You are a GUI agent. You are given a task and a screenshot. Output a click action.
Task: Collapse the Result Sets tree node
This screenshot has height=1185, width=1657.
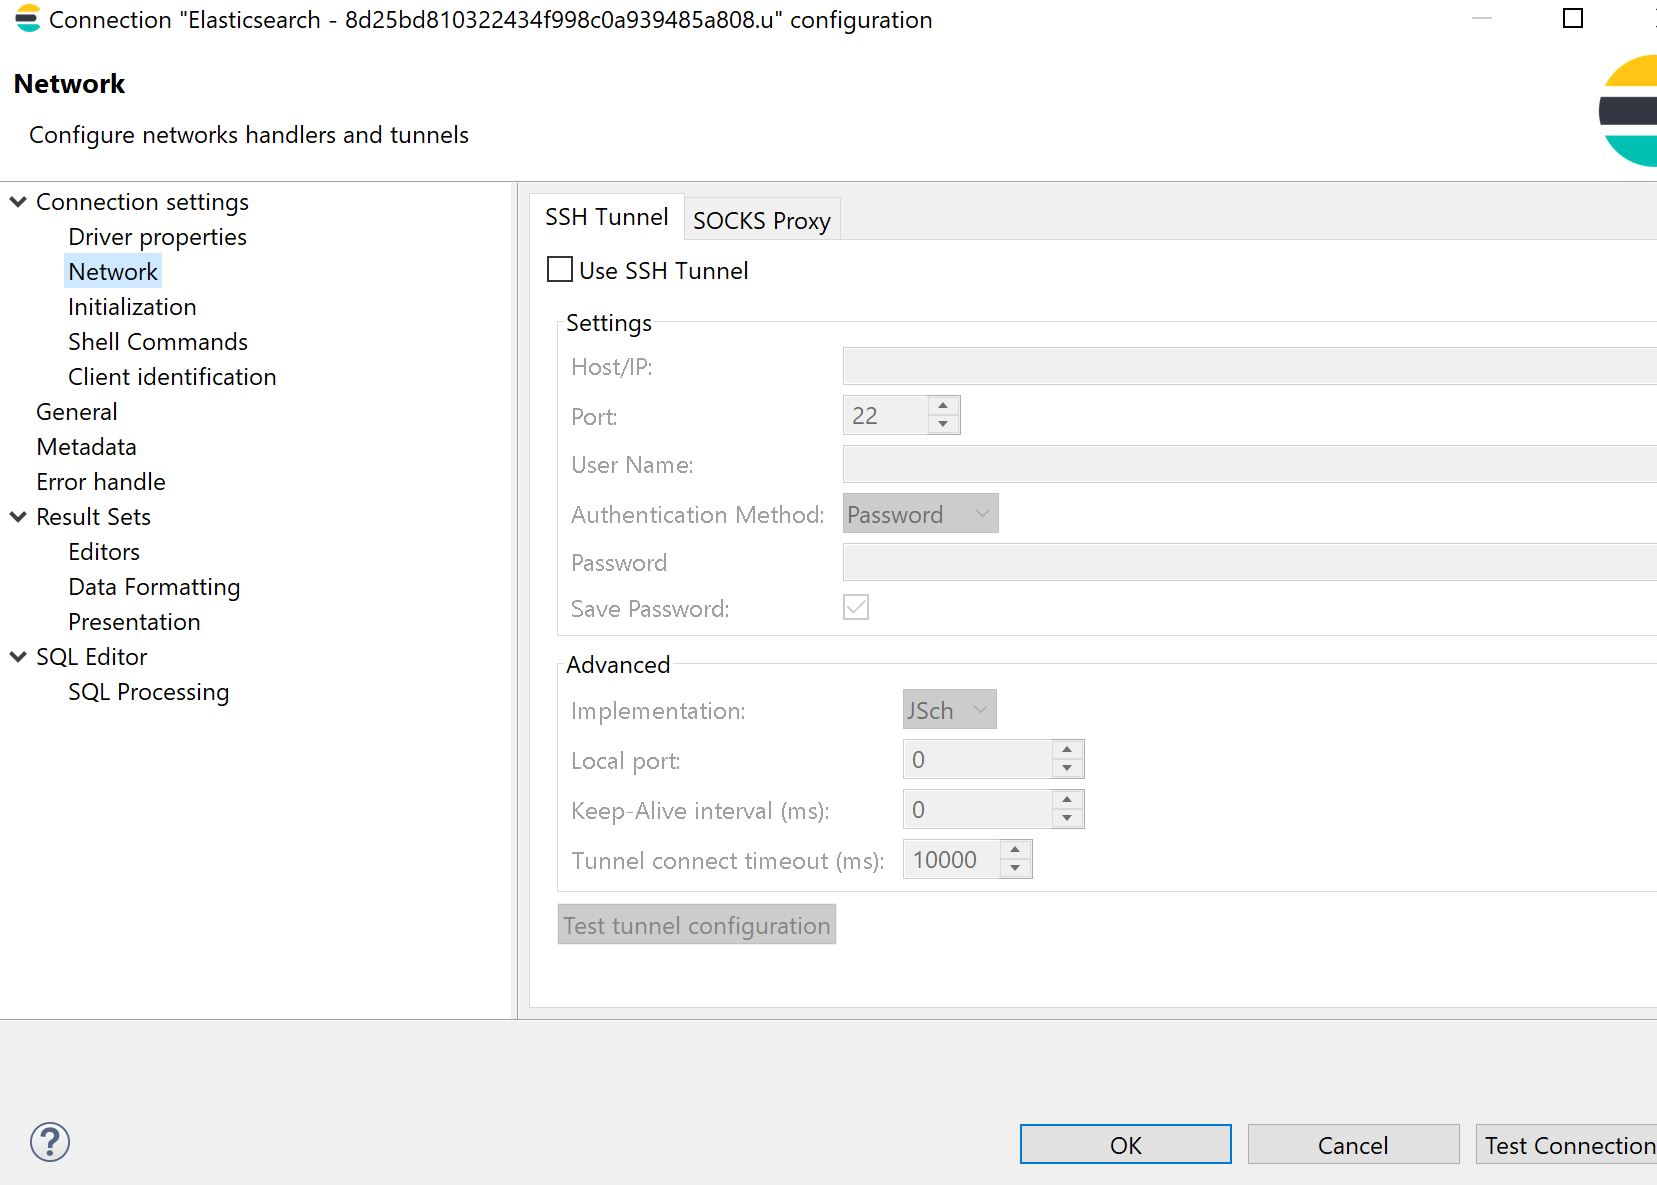tap(18, 517)
